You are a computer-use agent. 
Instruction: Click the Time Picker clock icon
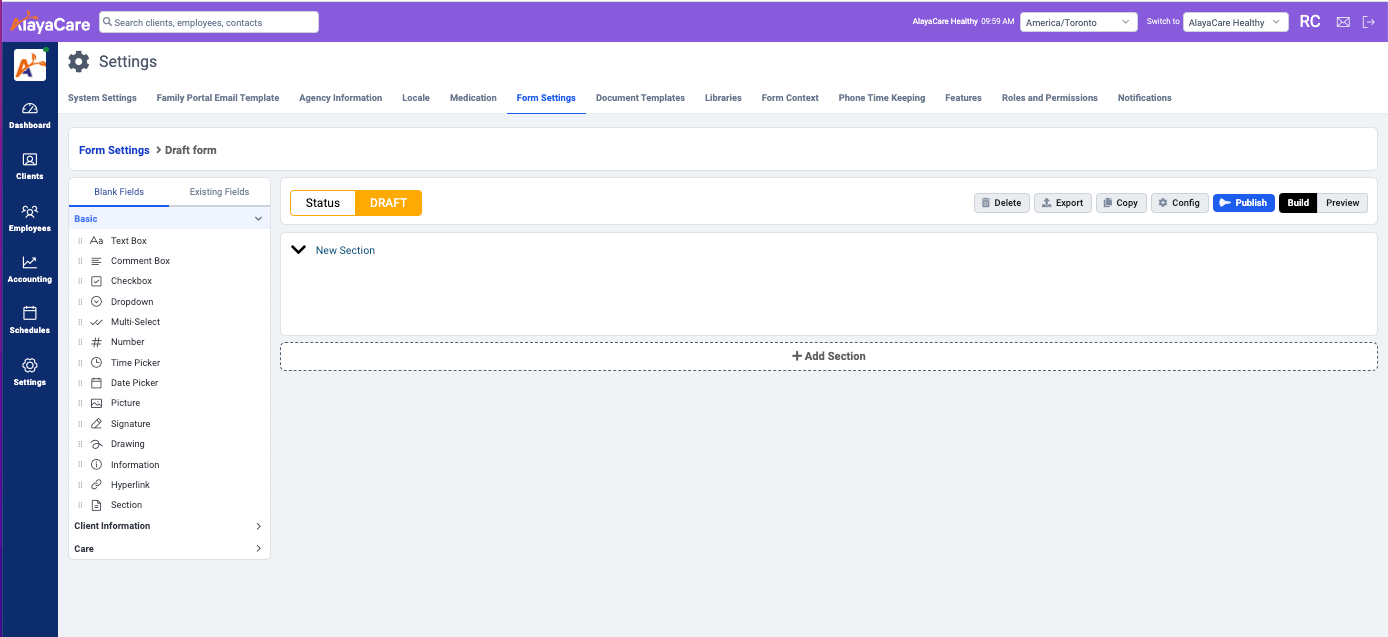pos(96,362)
